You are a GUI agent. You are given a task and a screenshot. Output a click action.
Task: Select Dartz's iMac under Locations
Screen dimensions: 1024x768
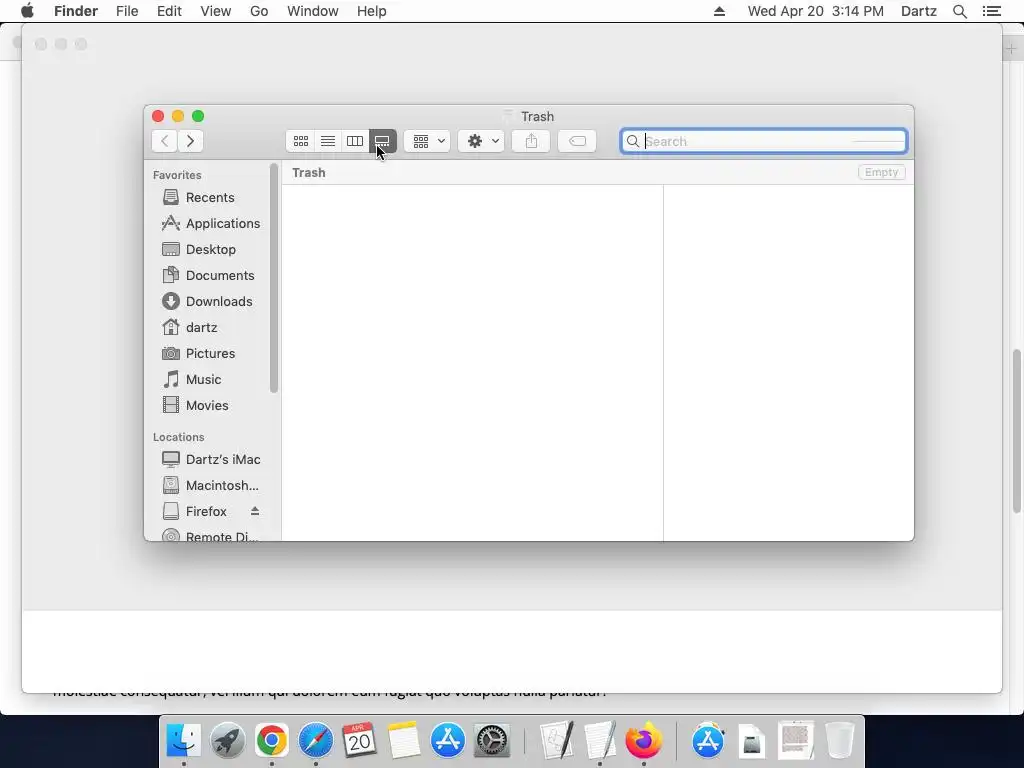pos(209,459)
